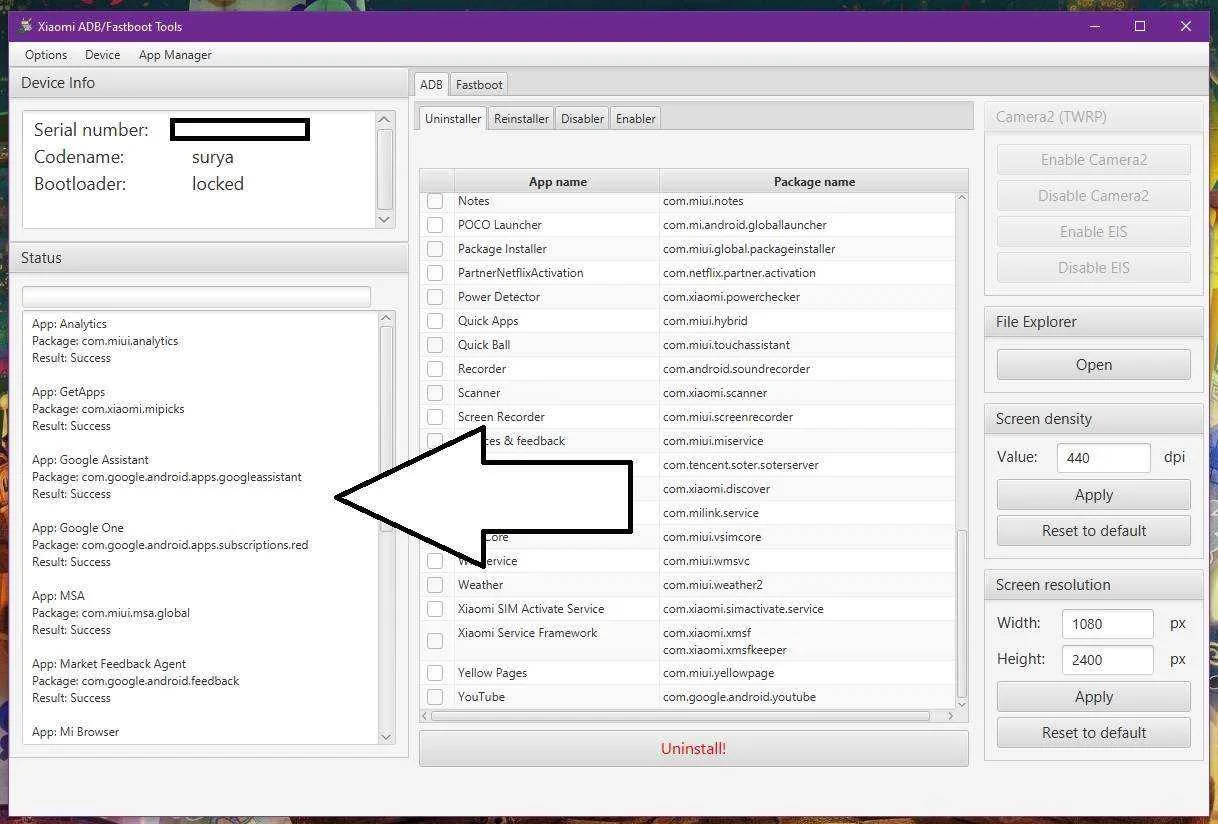Click Device Info scroll down arrow
This screenshot has width=1218, height=824.
coord(386,219)
